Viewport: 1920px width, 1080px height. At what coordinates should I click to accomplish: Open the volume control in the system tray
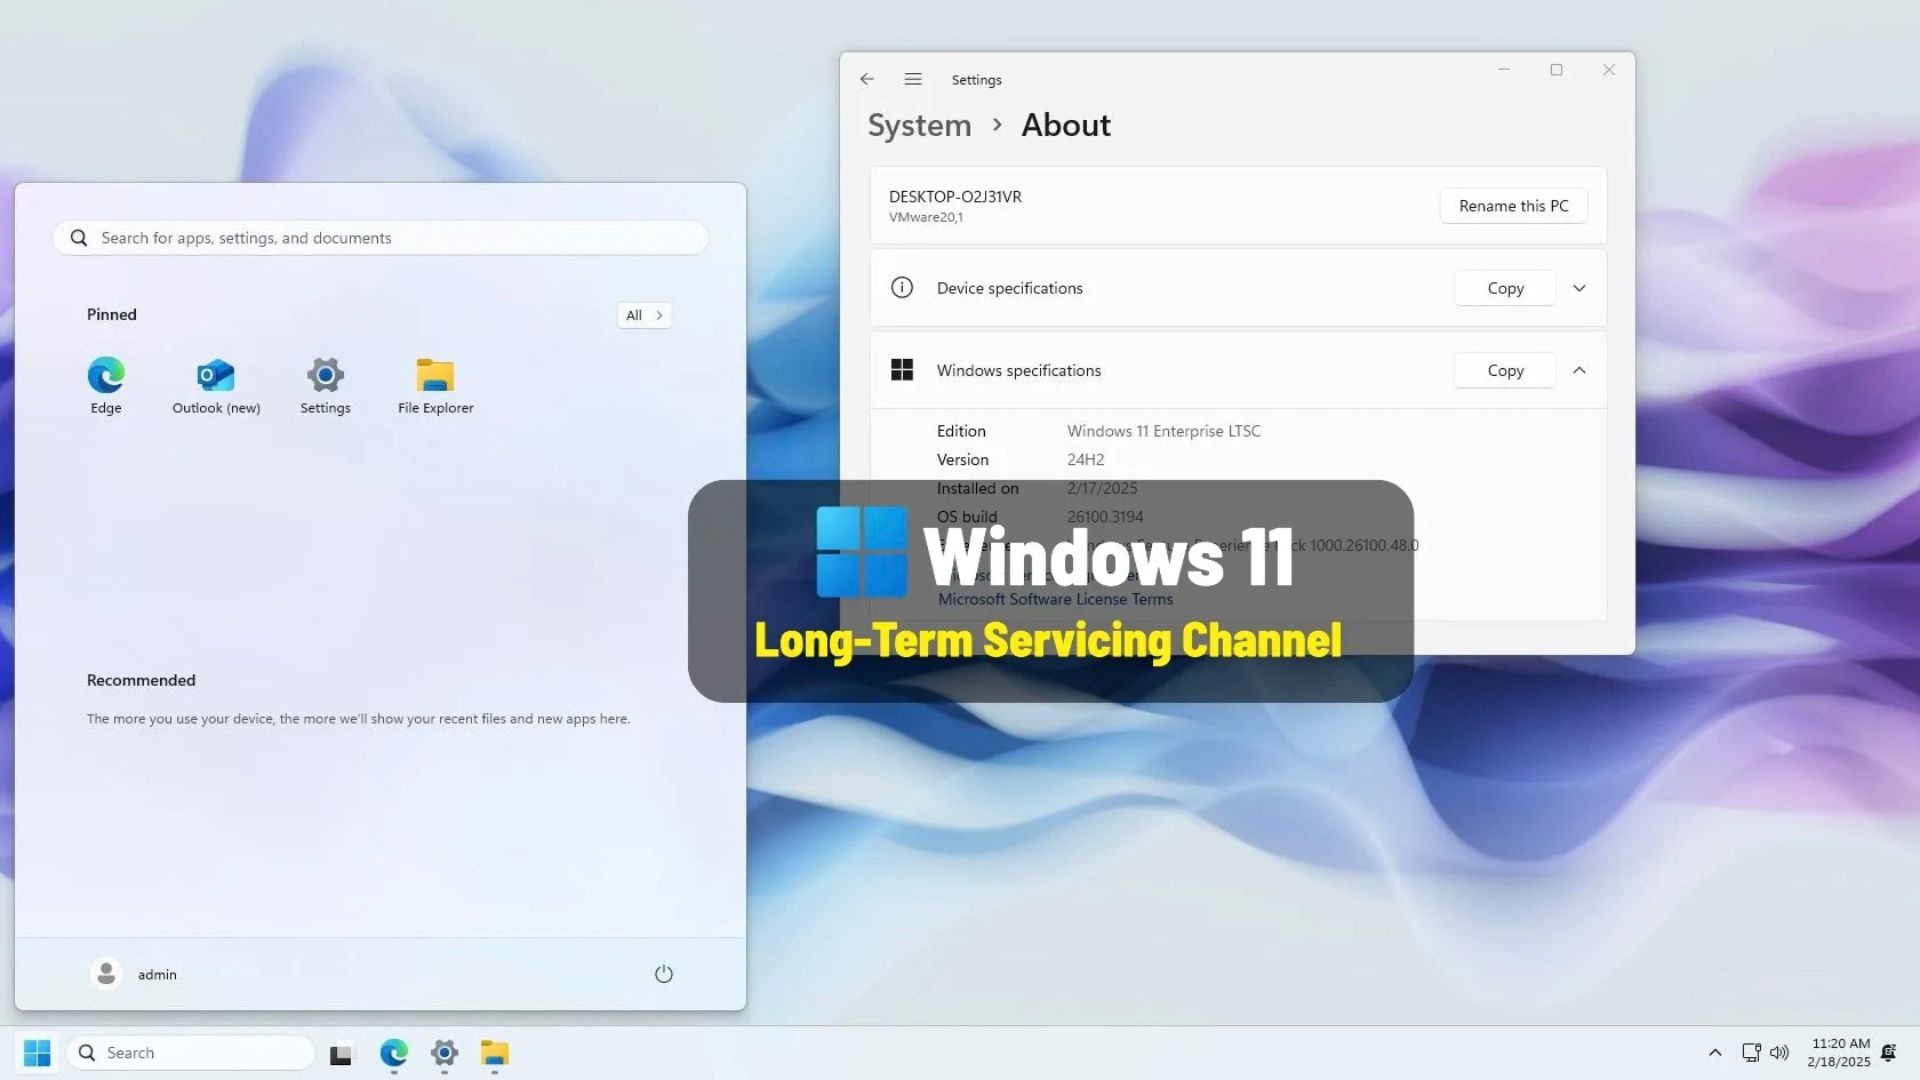pos(1780,1052)
